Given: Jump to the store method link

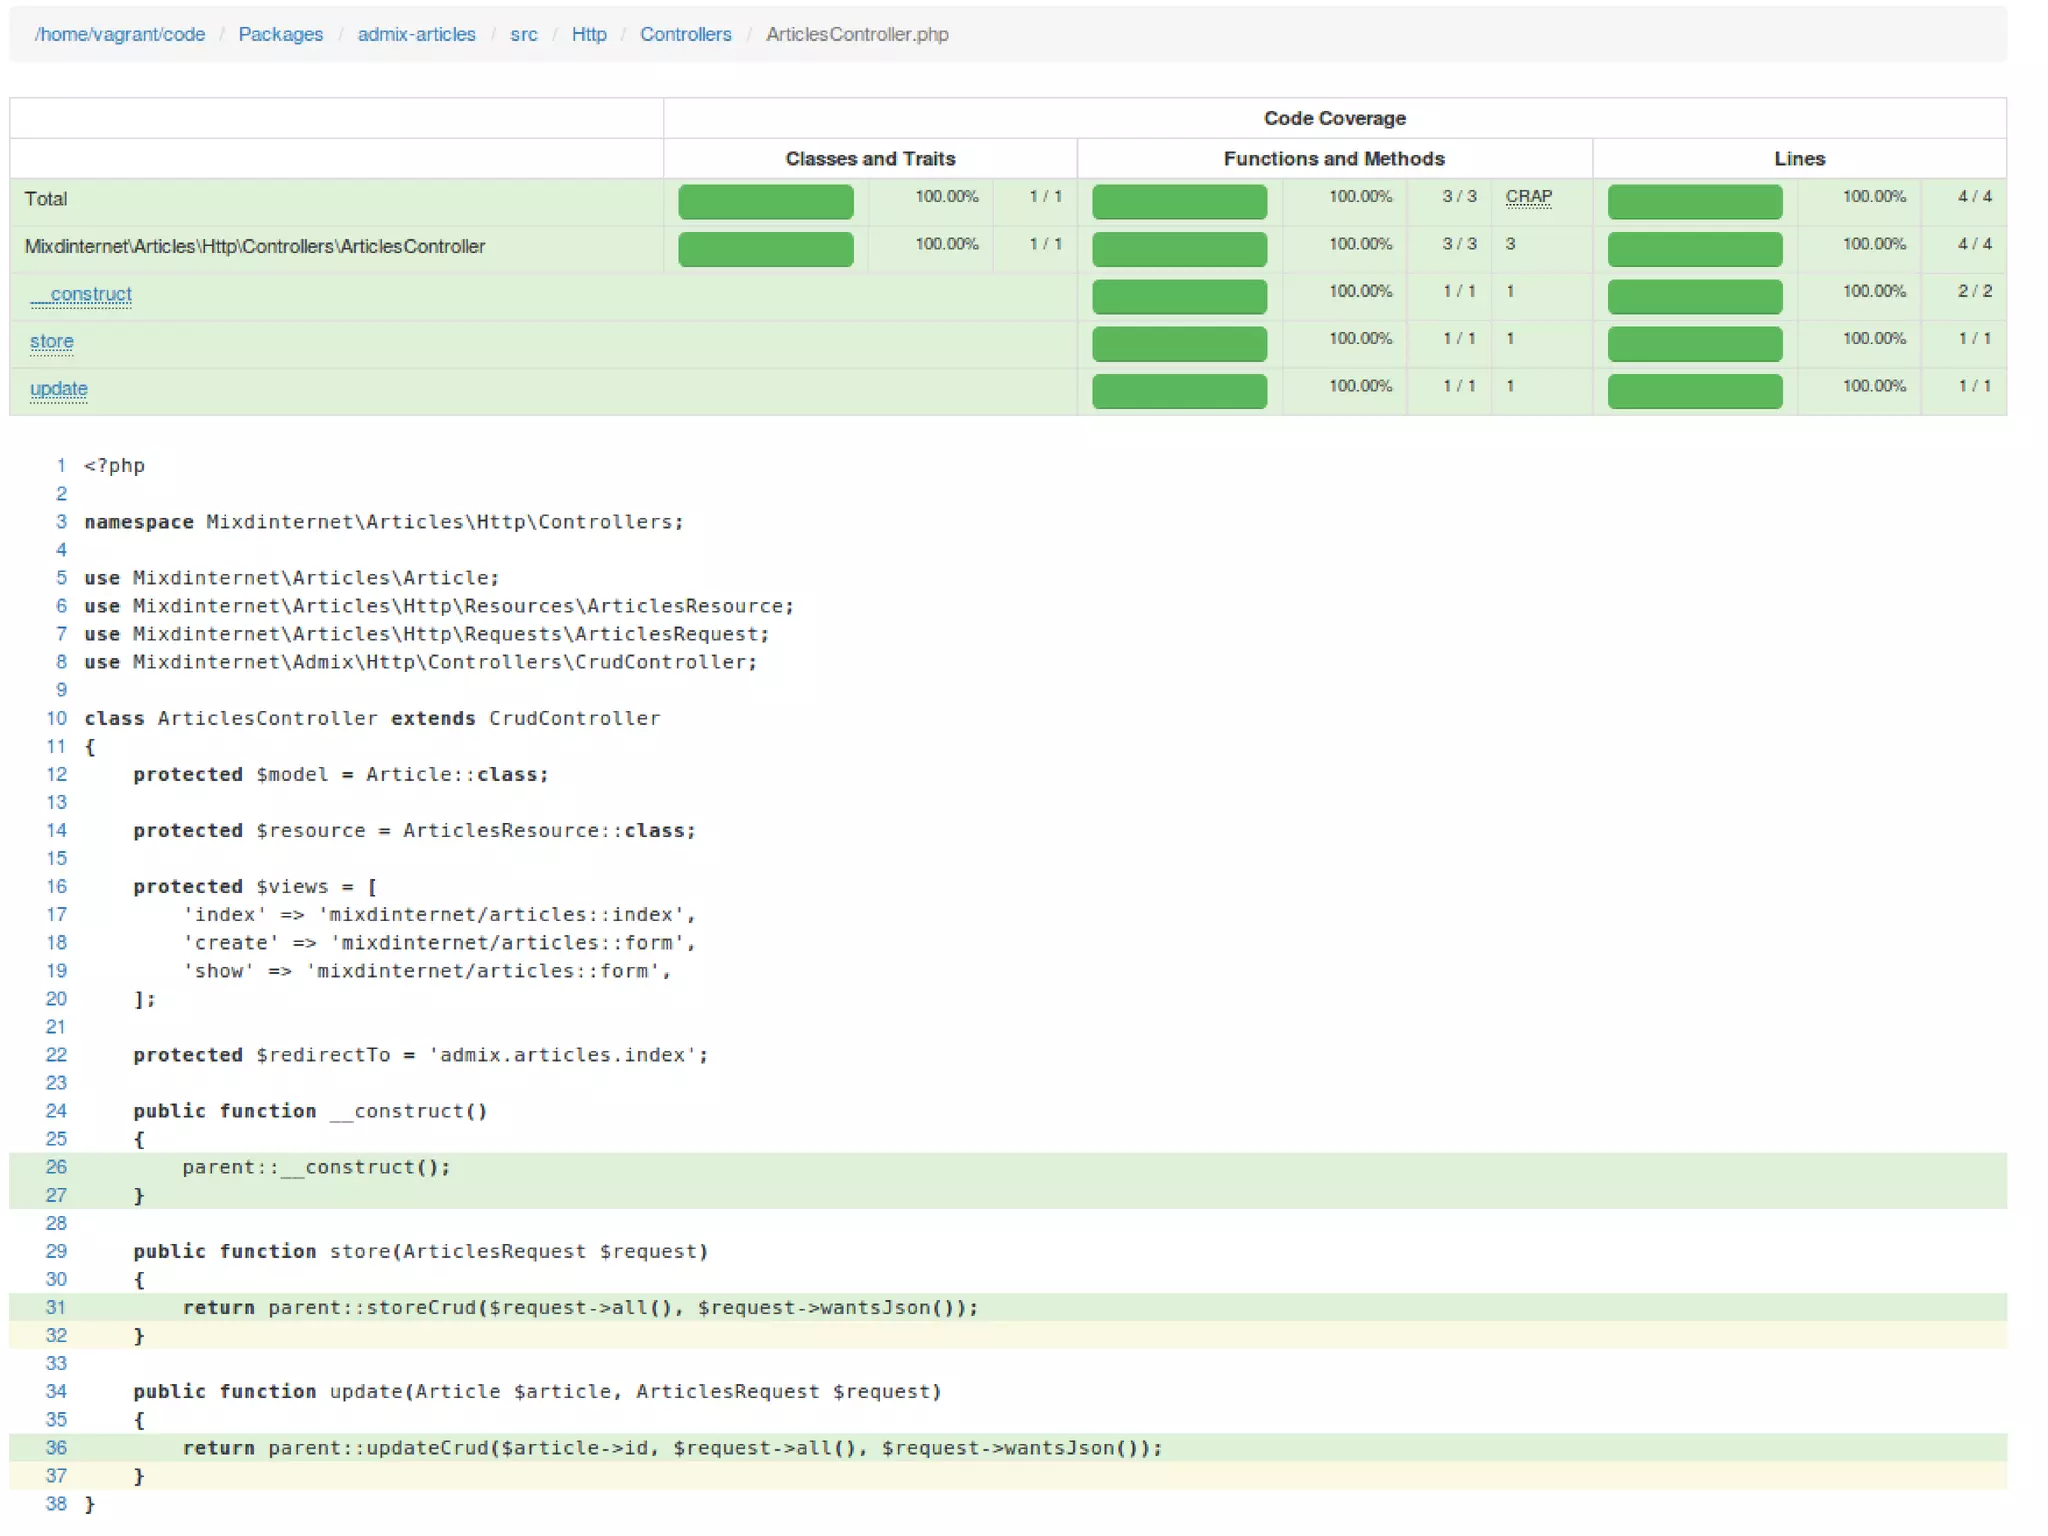Looking at the screenshot, I should pyautogui.click(x=51, y=341).
